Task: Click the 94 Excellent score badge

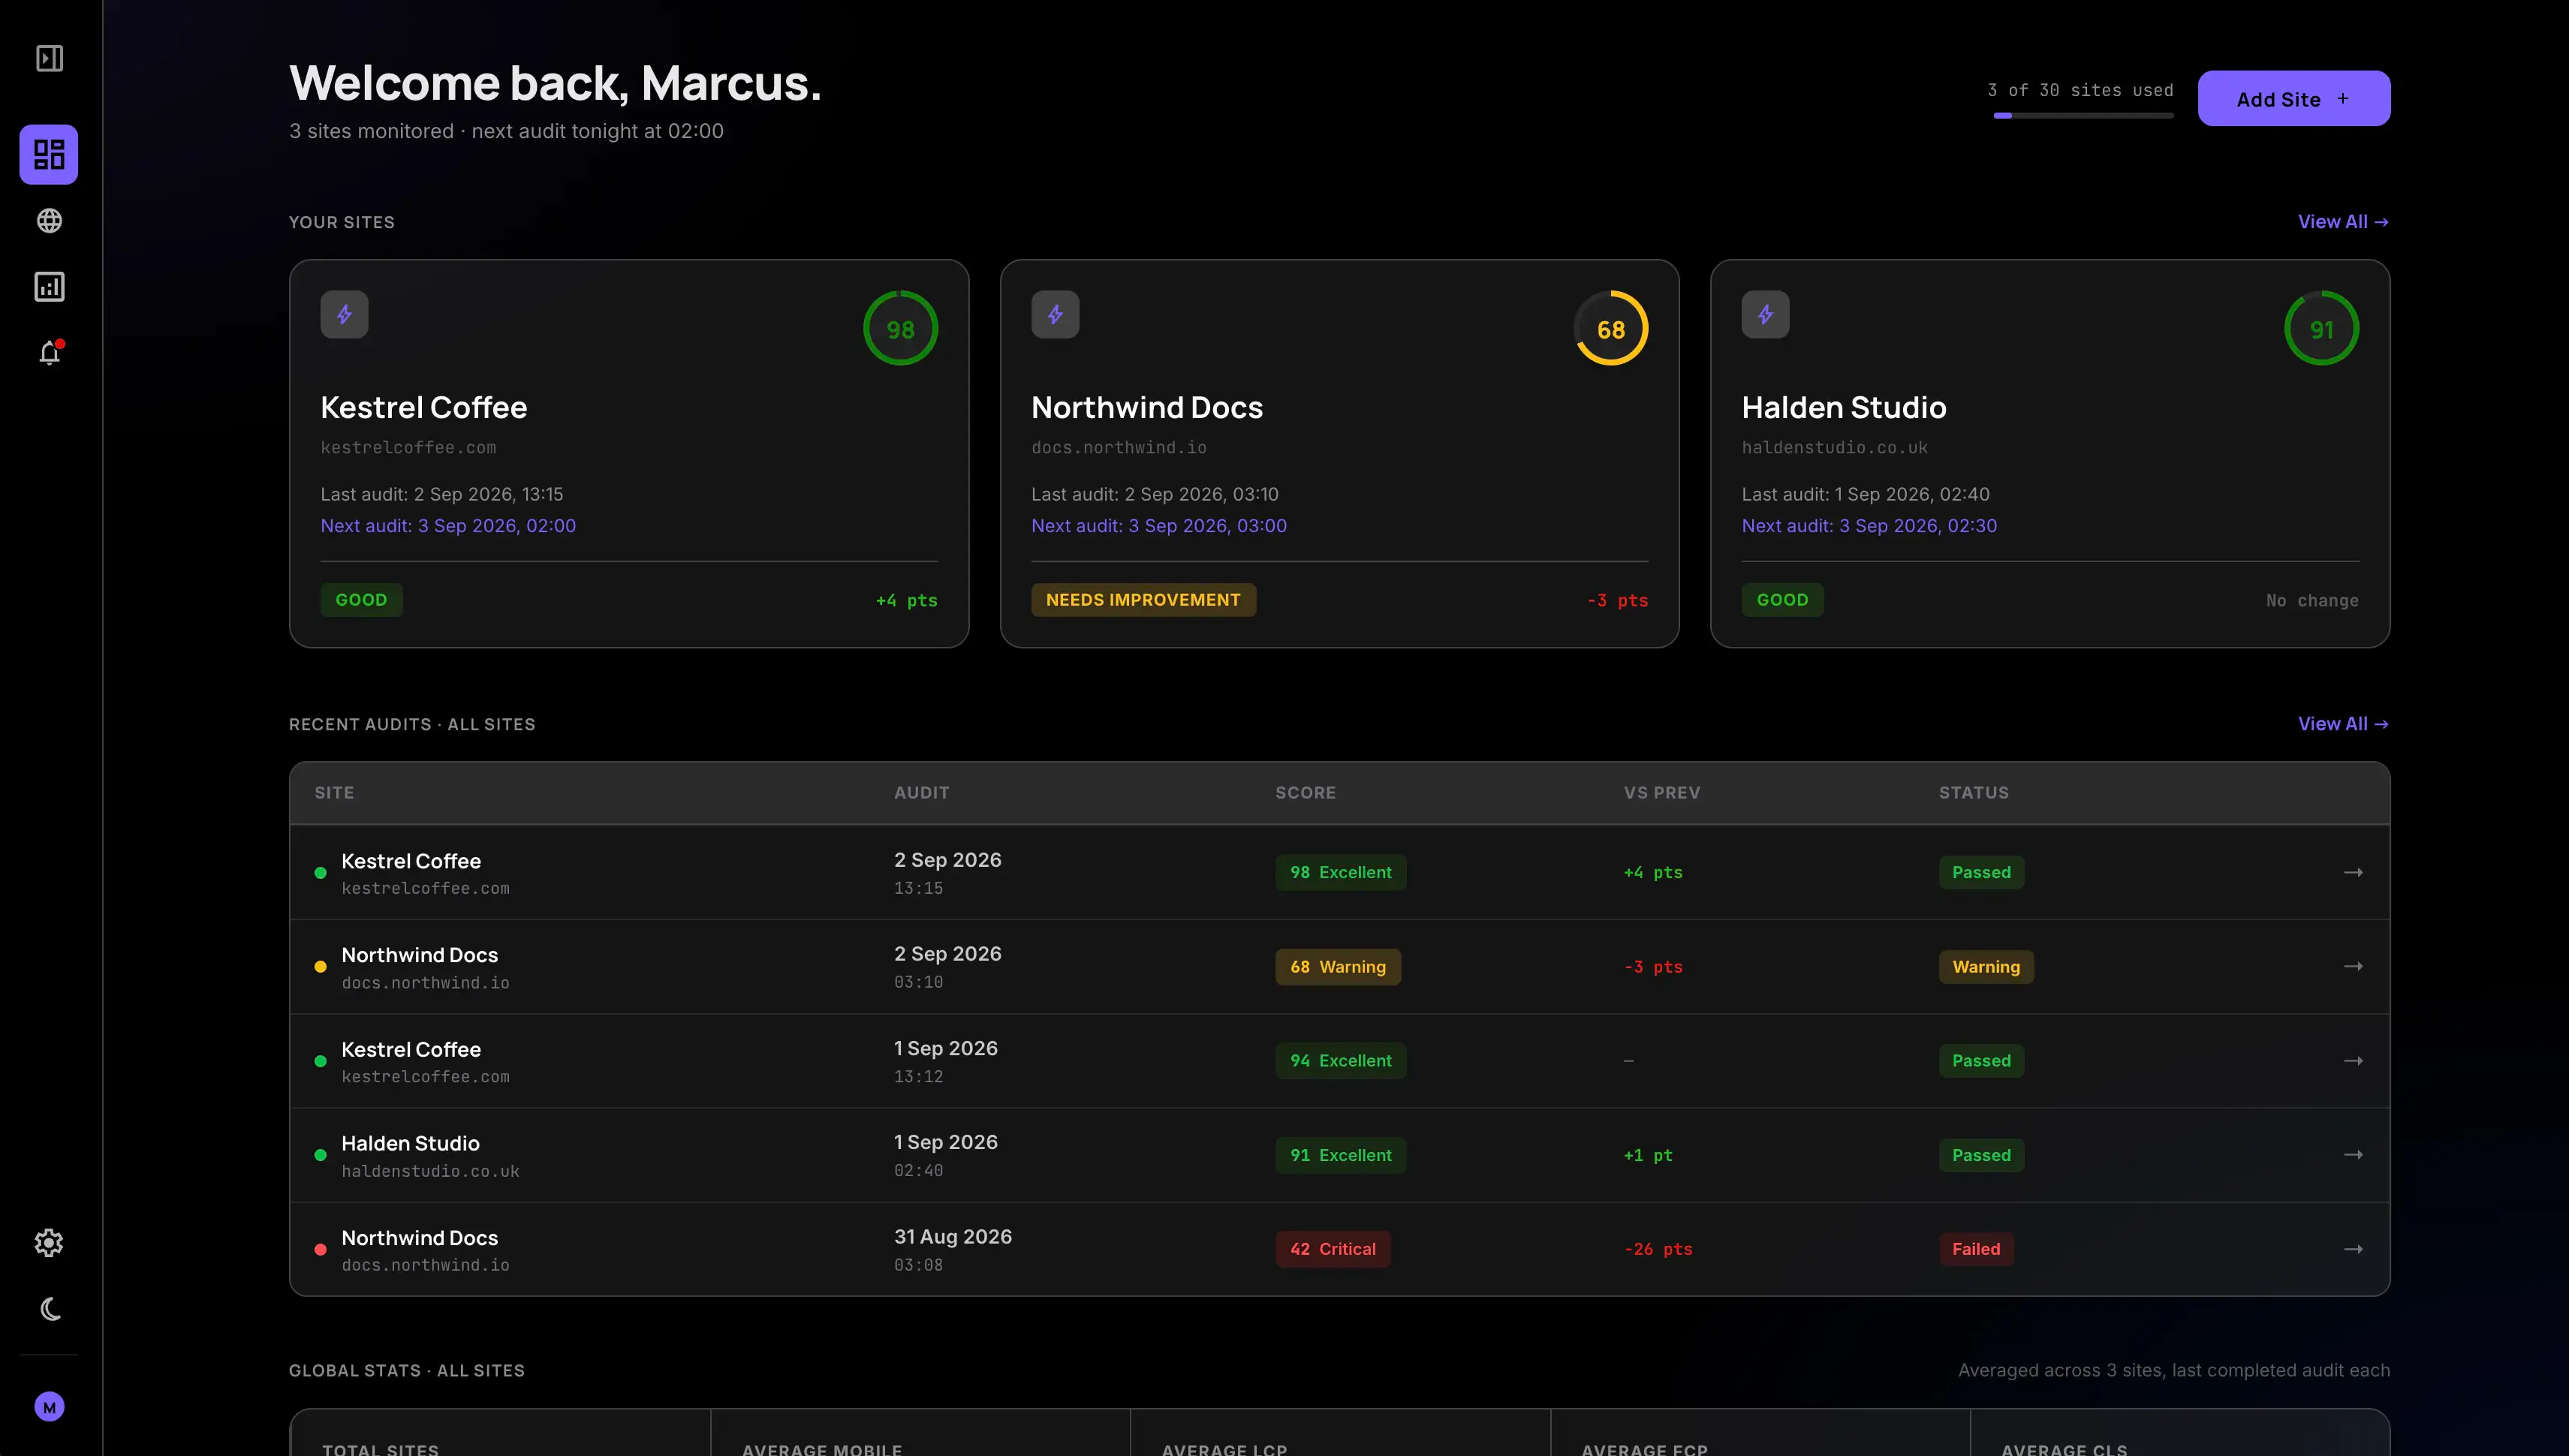Action: 1340,1061
